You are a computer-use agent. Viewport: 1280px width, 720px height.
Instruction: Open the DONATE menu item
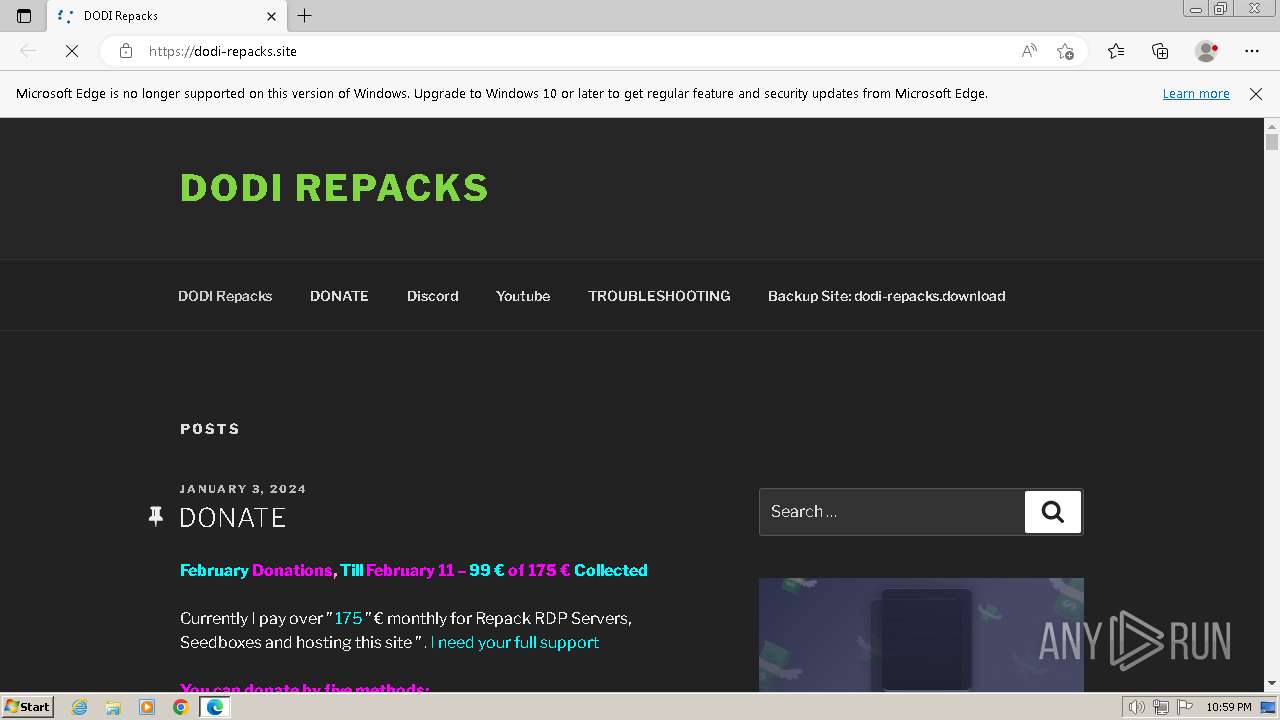339,296
